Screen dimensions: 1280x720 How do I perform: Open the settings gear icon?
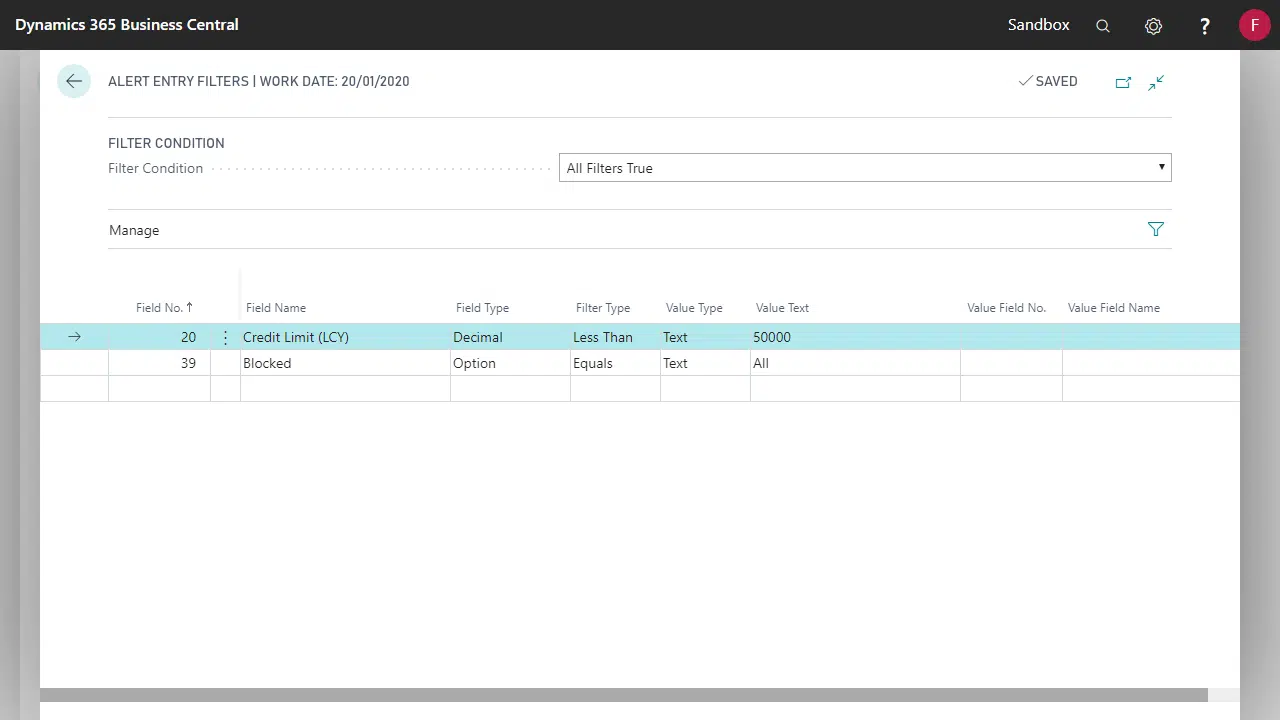[x=1153, y=26]
